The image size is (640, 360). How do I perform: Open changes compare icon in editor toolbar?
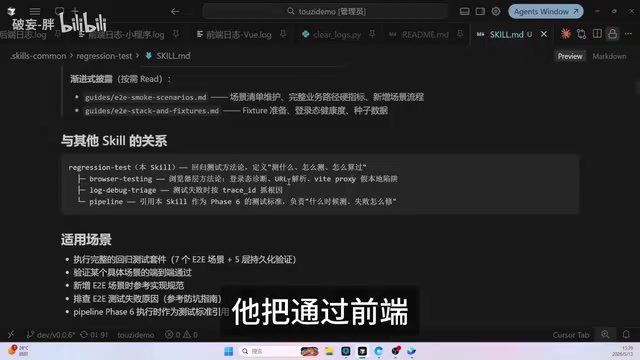point(582,34)
